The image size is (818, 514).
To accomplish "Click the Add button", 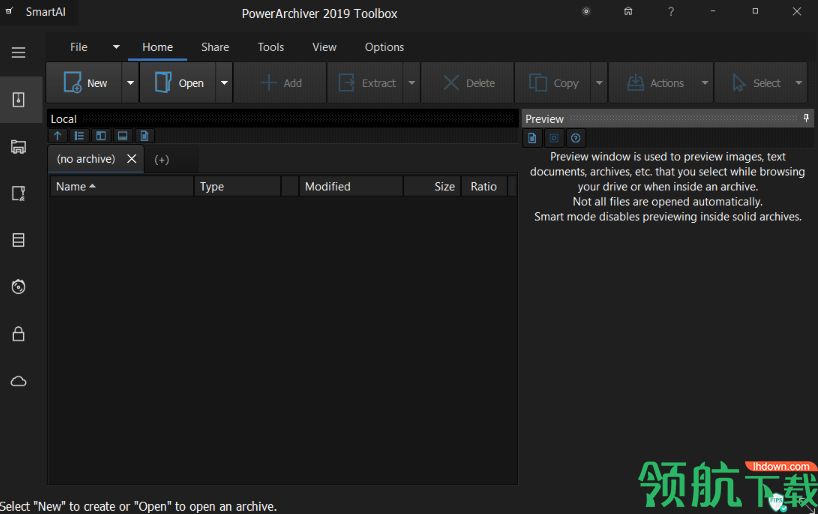I will 280,82.
